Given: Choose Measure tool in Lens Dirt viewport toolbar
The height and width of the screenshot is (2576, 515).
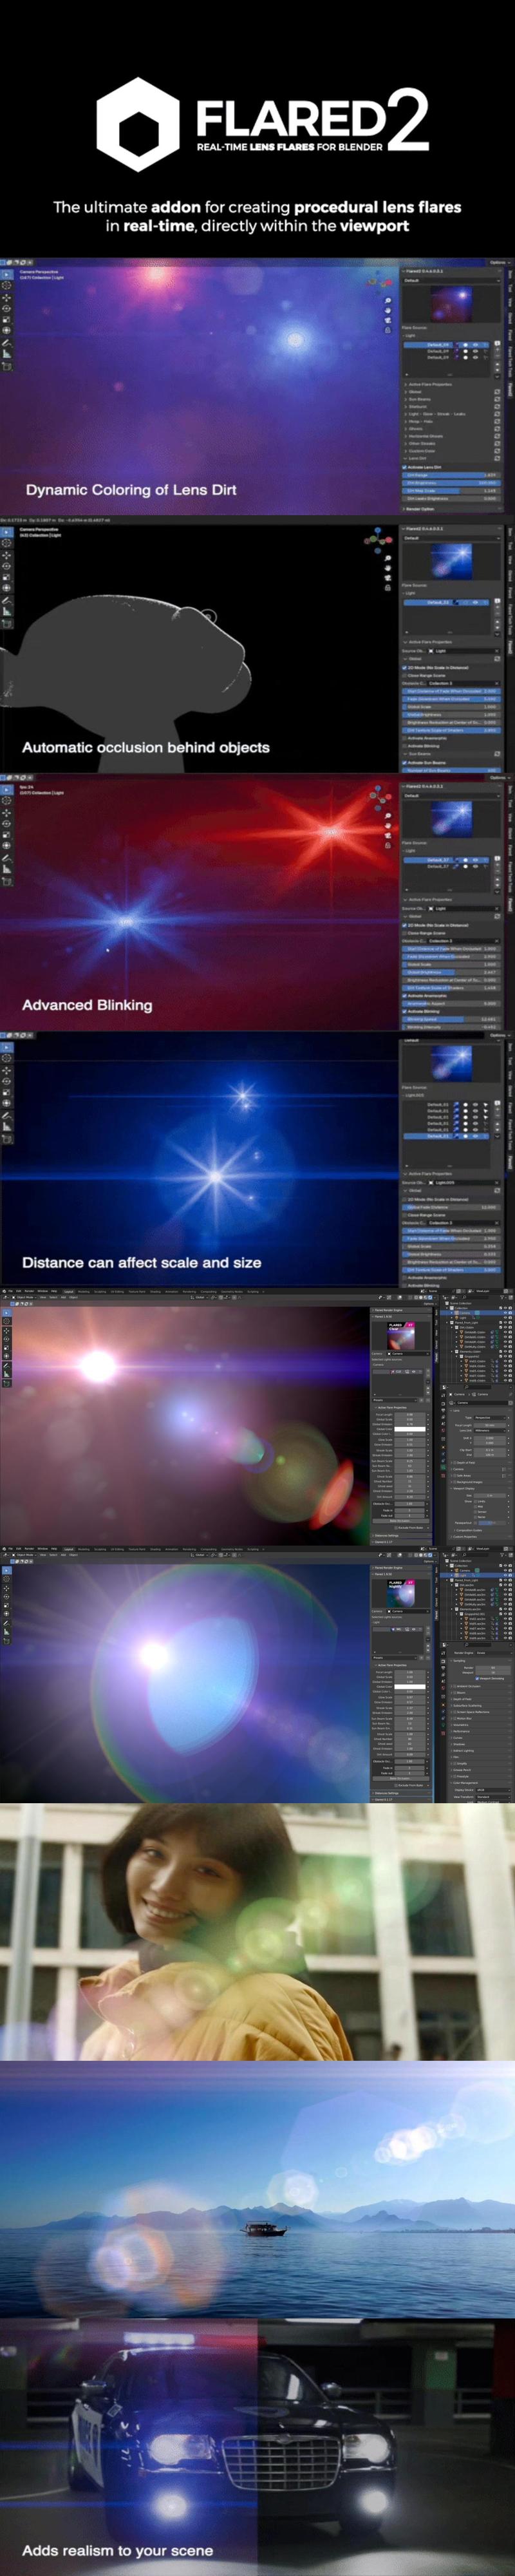Looking at the screenshot, I should (x=7, y=353).
